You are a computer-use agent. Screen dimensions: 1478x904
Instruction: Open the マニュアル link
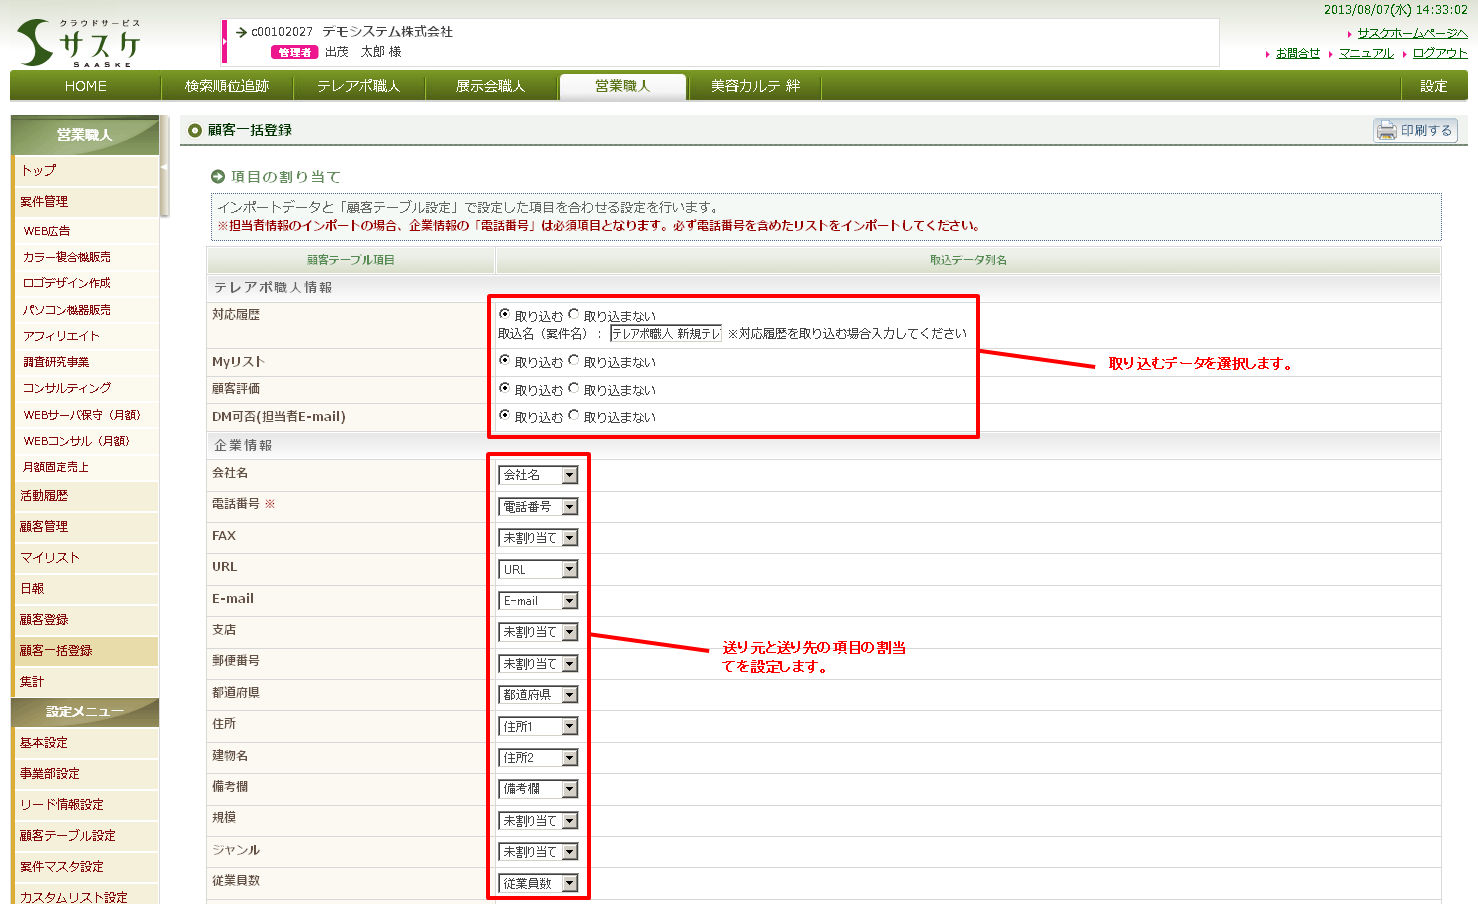1365,53
